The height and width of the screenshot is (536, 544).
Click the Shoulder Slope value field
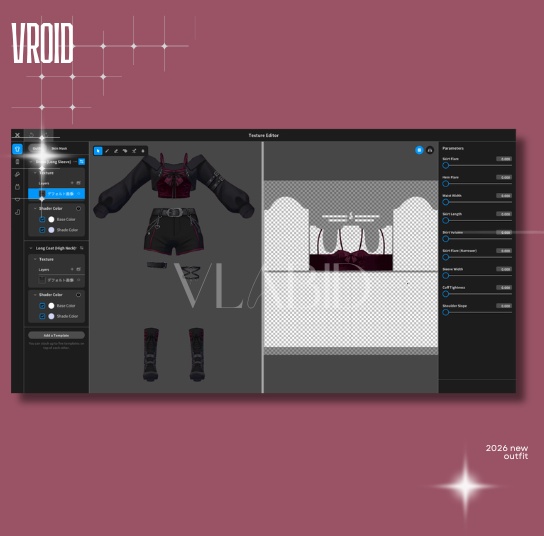[x=504, y=306]
